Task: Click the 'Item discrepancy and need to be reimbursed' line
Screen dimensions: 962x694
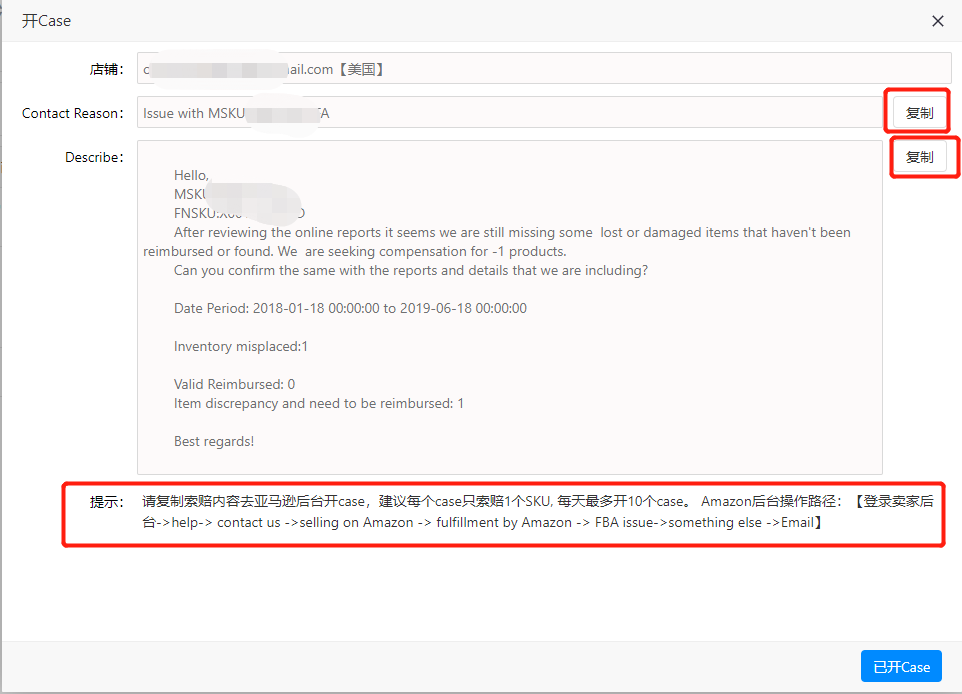Action: pos(318,403)
